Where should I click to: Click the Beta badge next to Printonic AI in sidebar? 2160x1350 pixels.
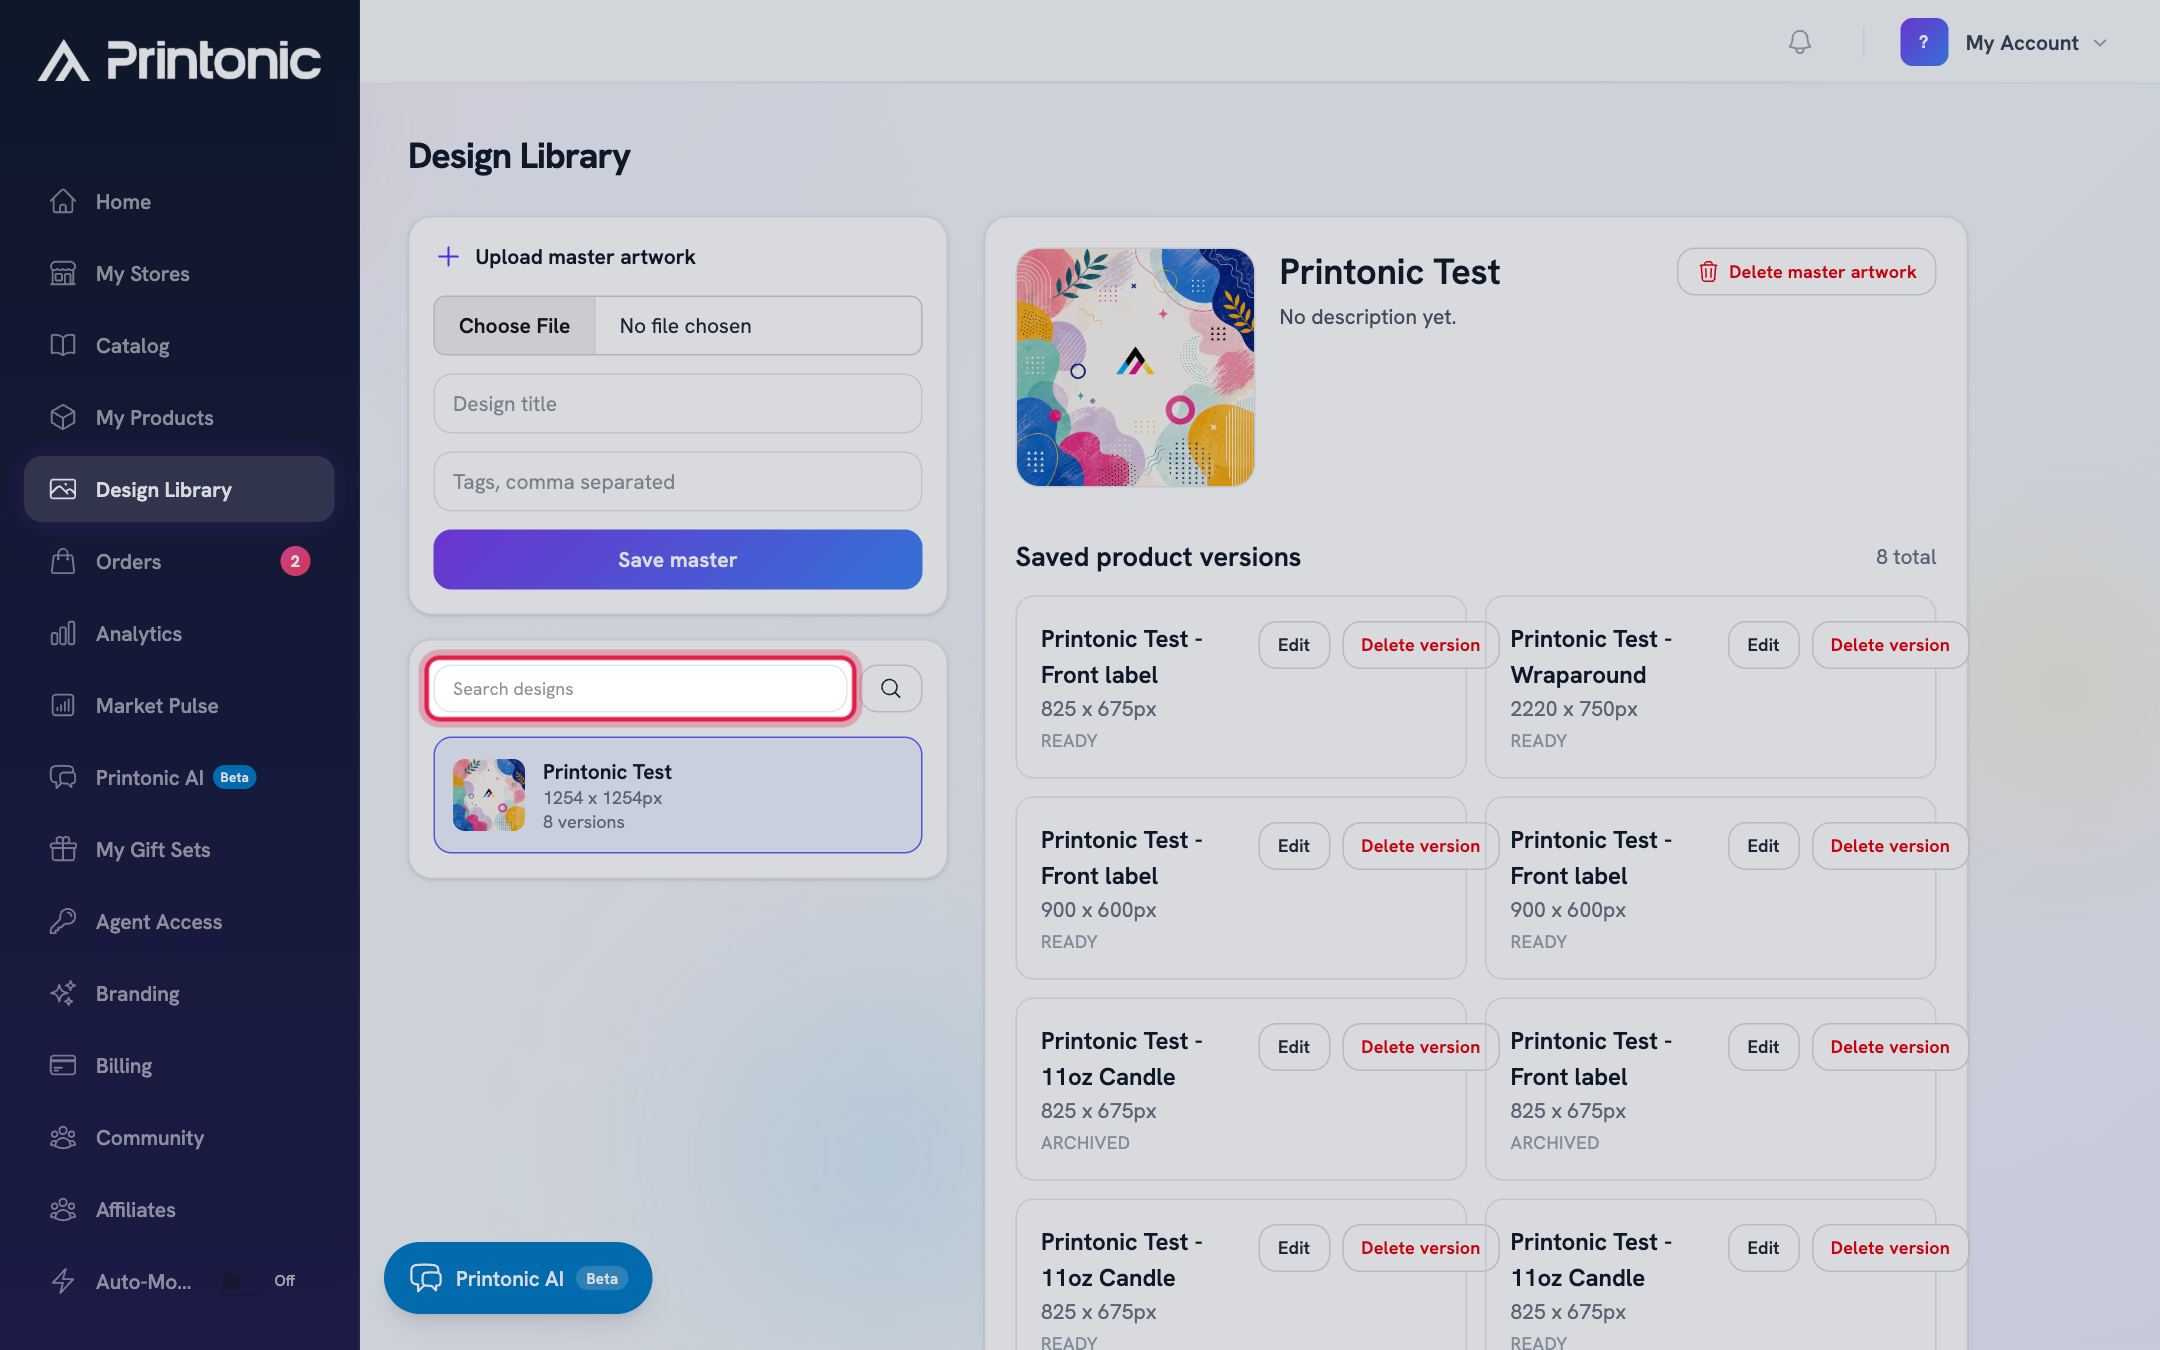coord(234,777)
